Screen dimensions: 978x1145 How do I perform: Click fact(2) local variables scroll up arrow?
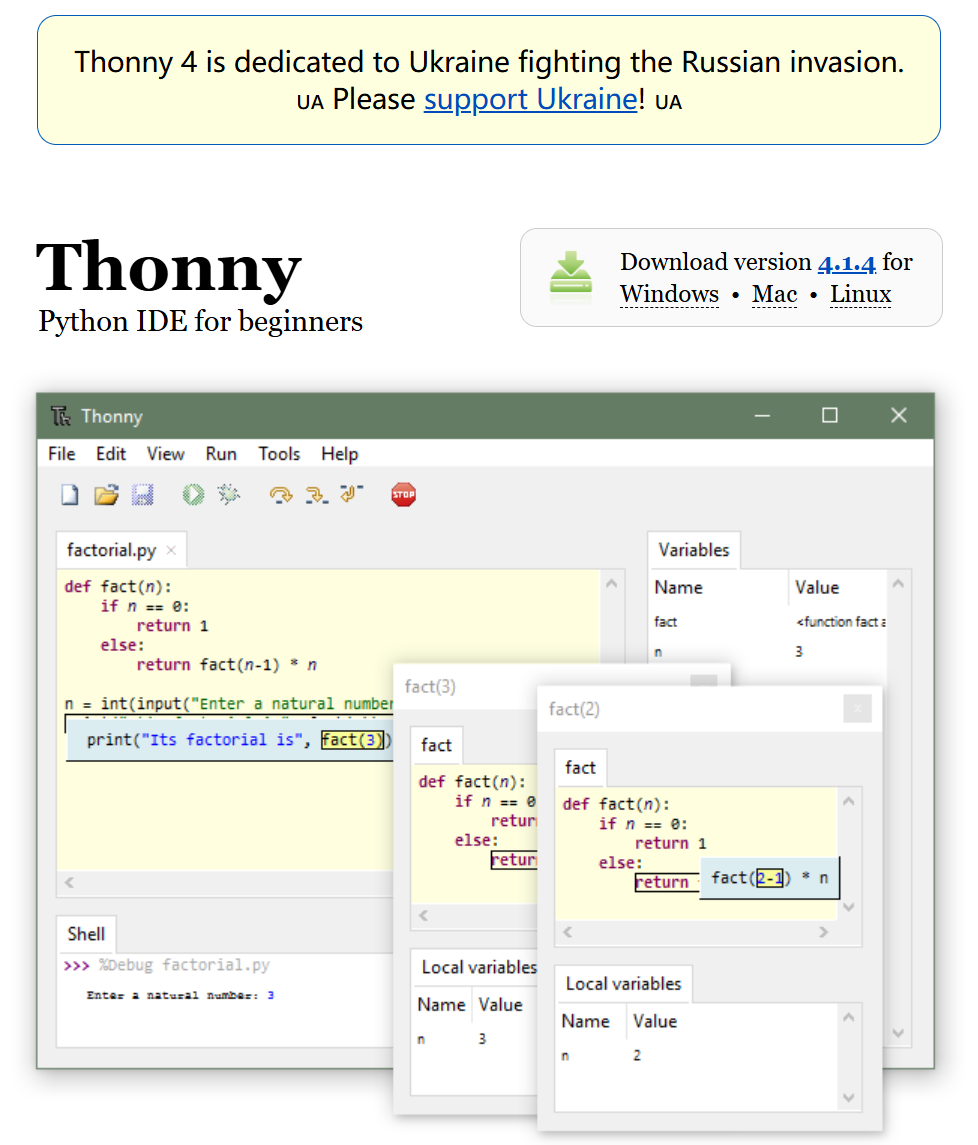coord(849,1017)
